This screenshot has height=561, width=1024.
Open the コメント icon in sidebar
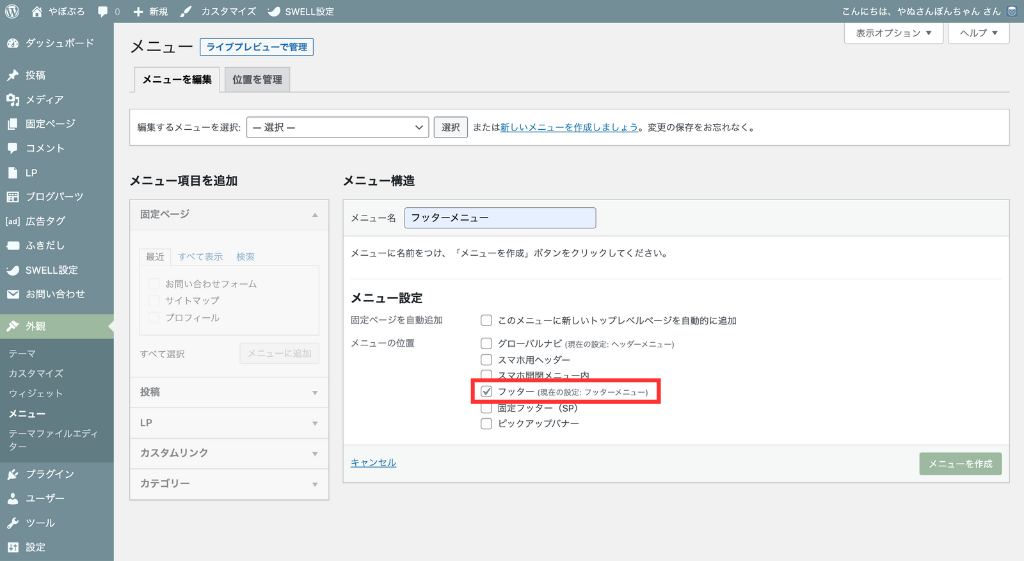(x=12, y=148)
